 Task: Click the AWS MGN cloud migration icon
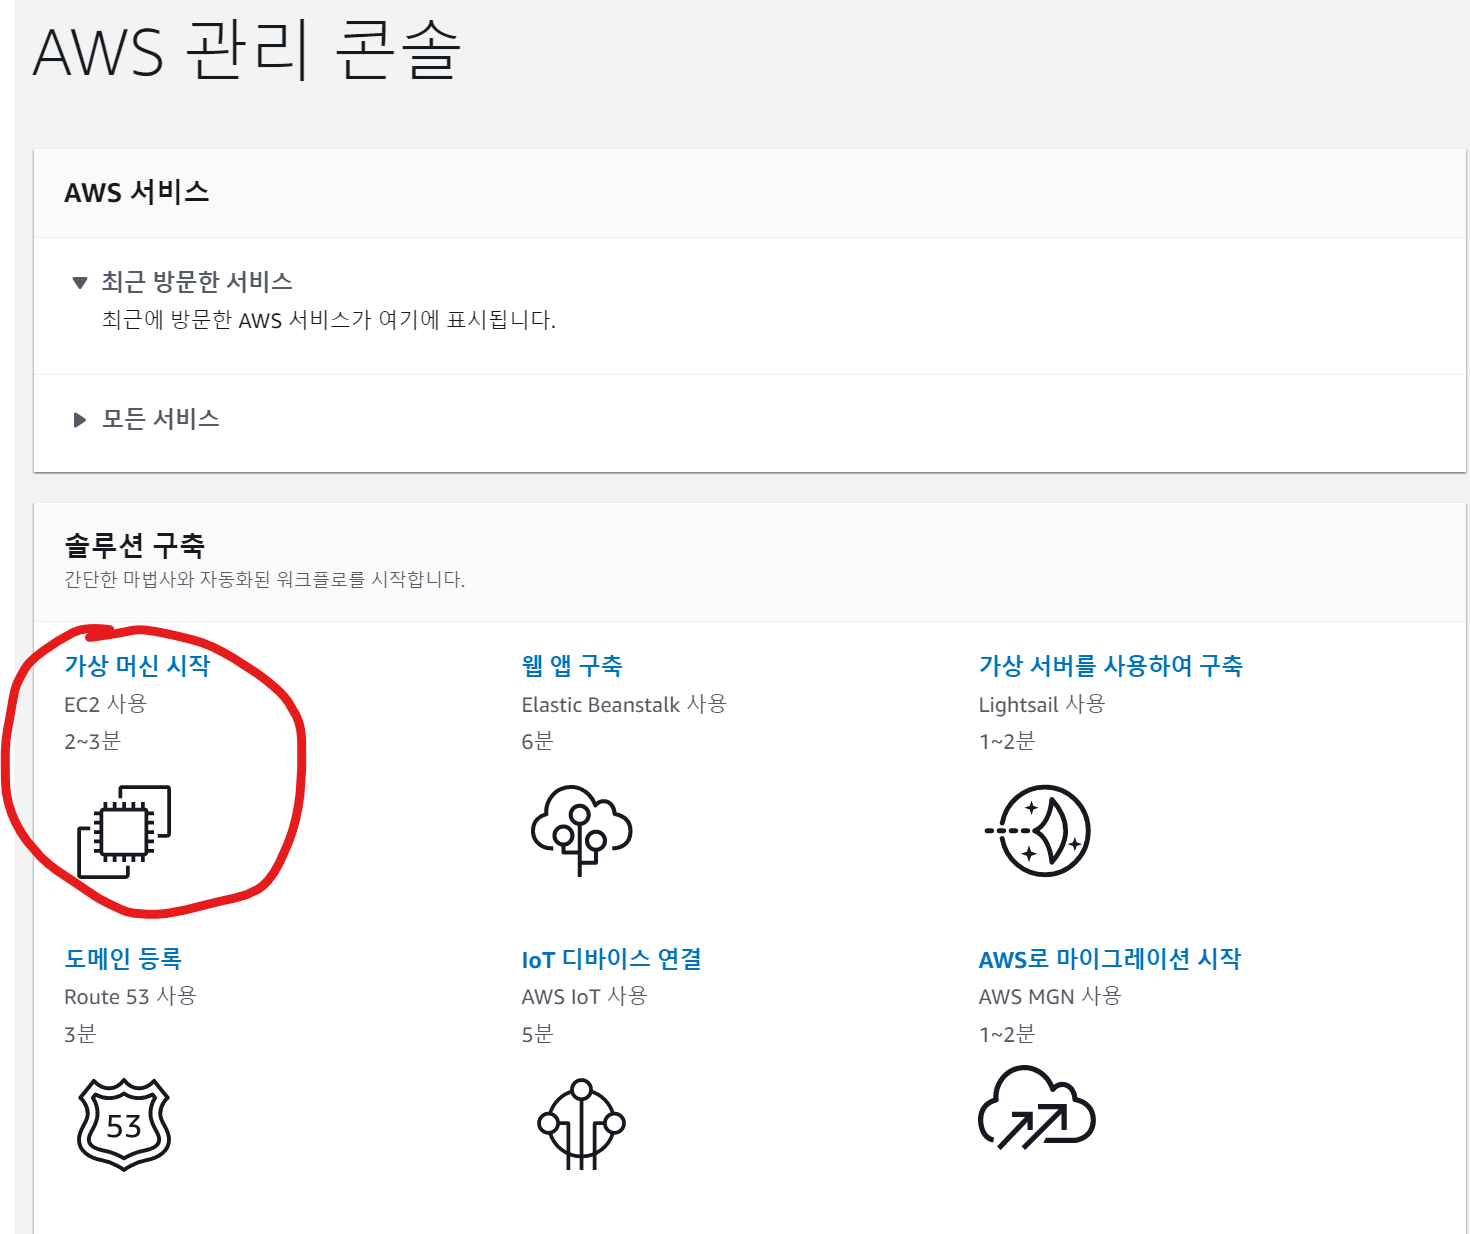click(x=1037, y=1108)
